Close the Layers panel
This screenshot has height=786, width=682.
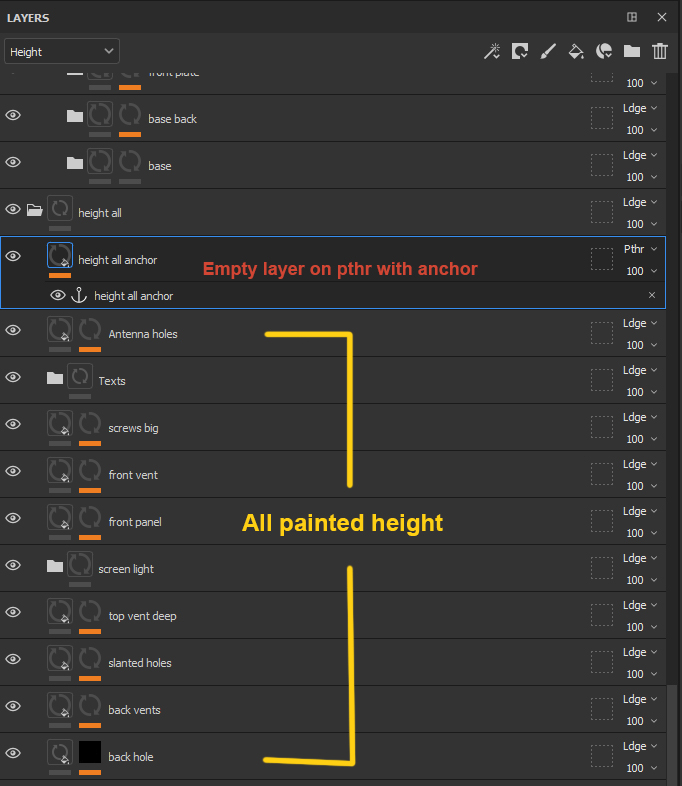point(662,17)
